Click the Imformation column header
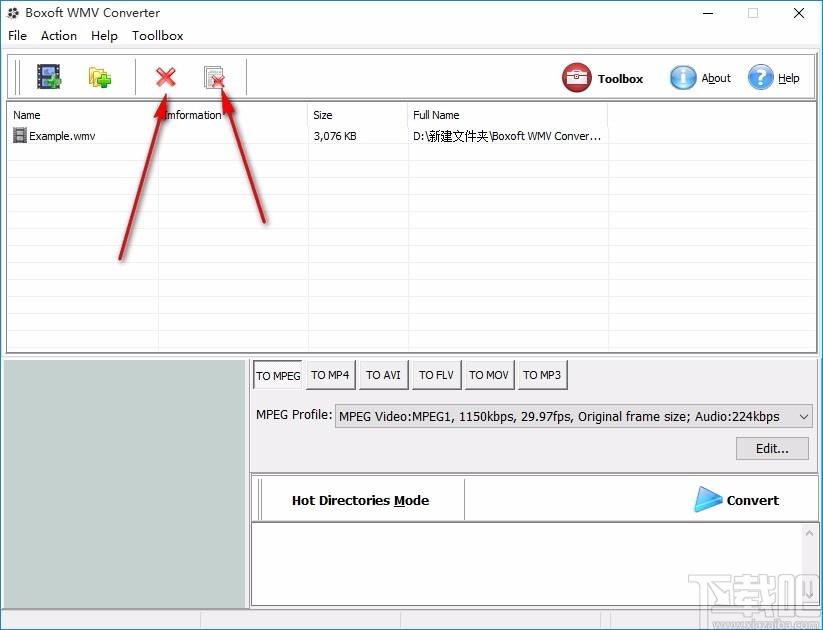The image size is (823, 630). [x=233, y=115]
